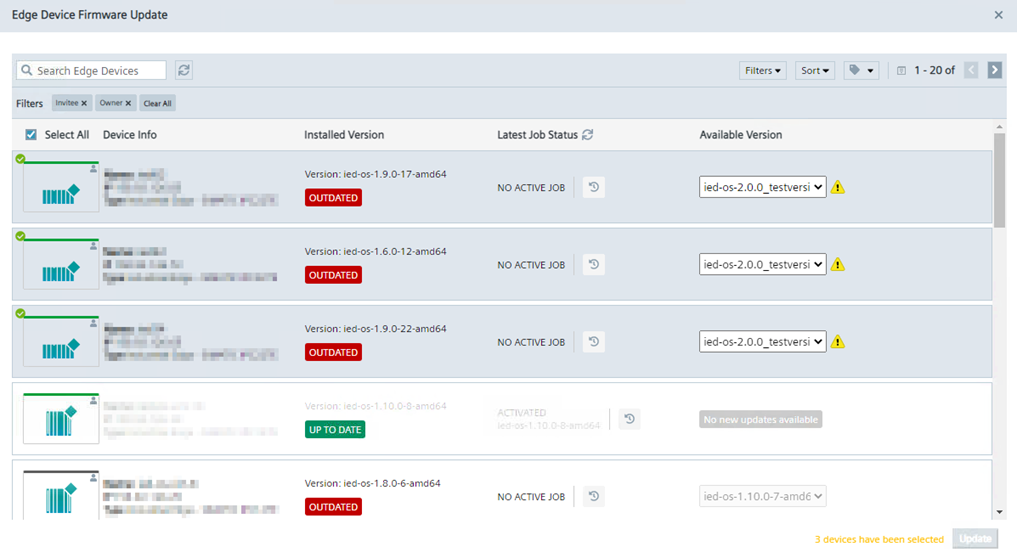Expand available version dropdown for first device
The image size is (1017, 558).
tap(762, 188)
